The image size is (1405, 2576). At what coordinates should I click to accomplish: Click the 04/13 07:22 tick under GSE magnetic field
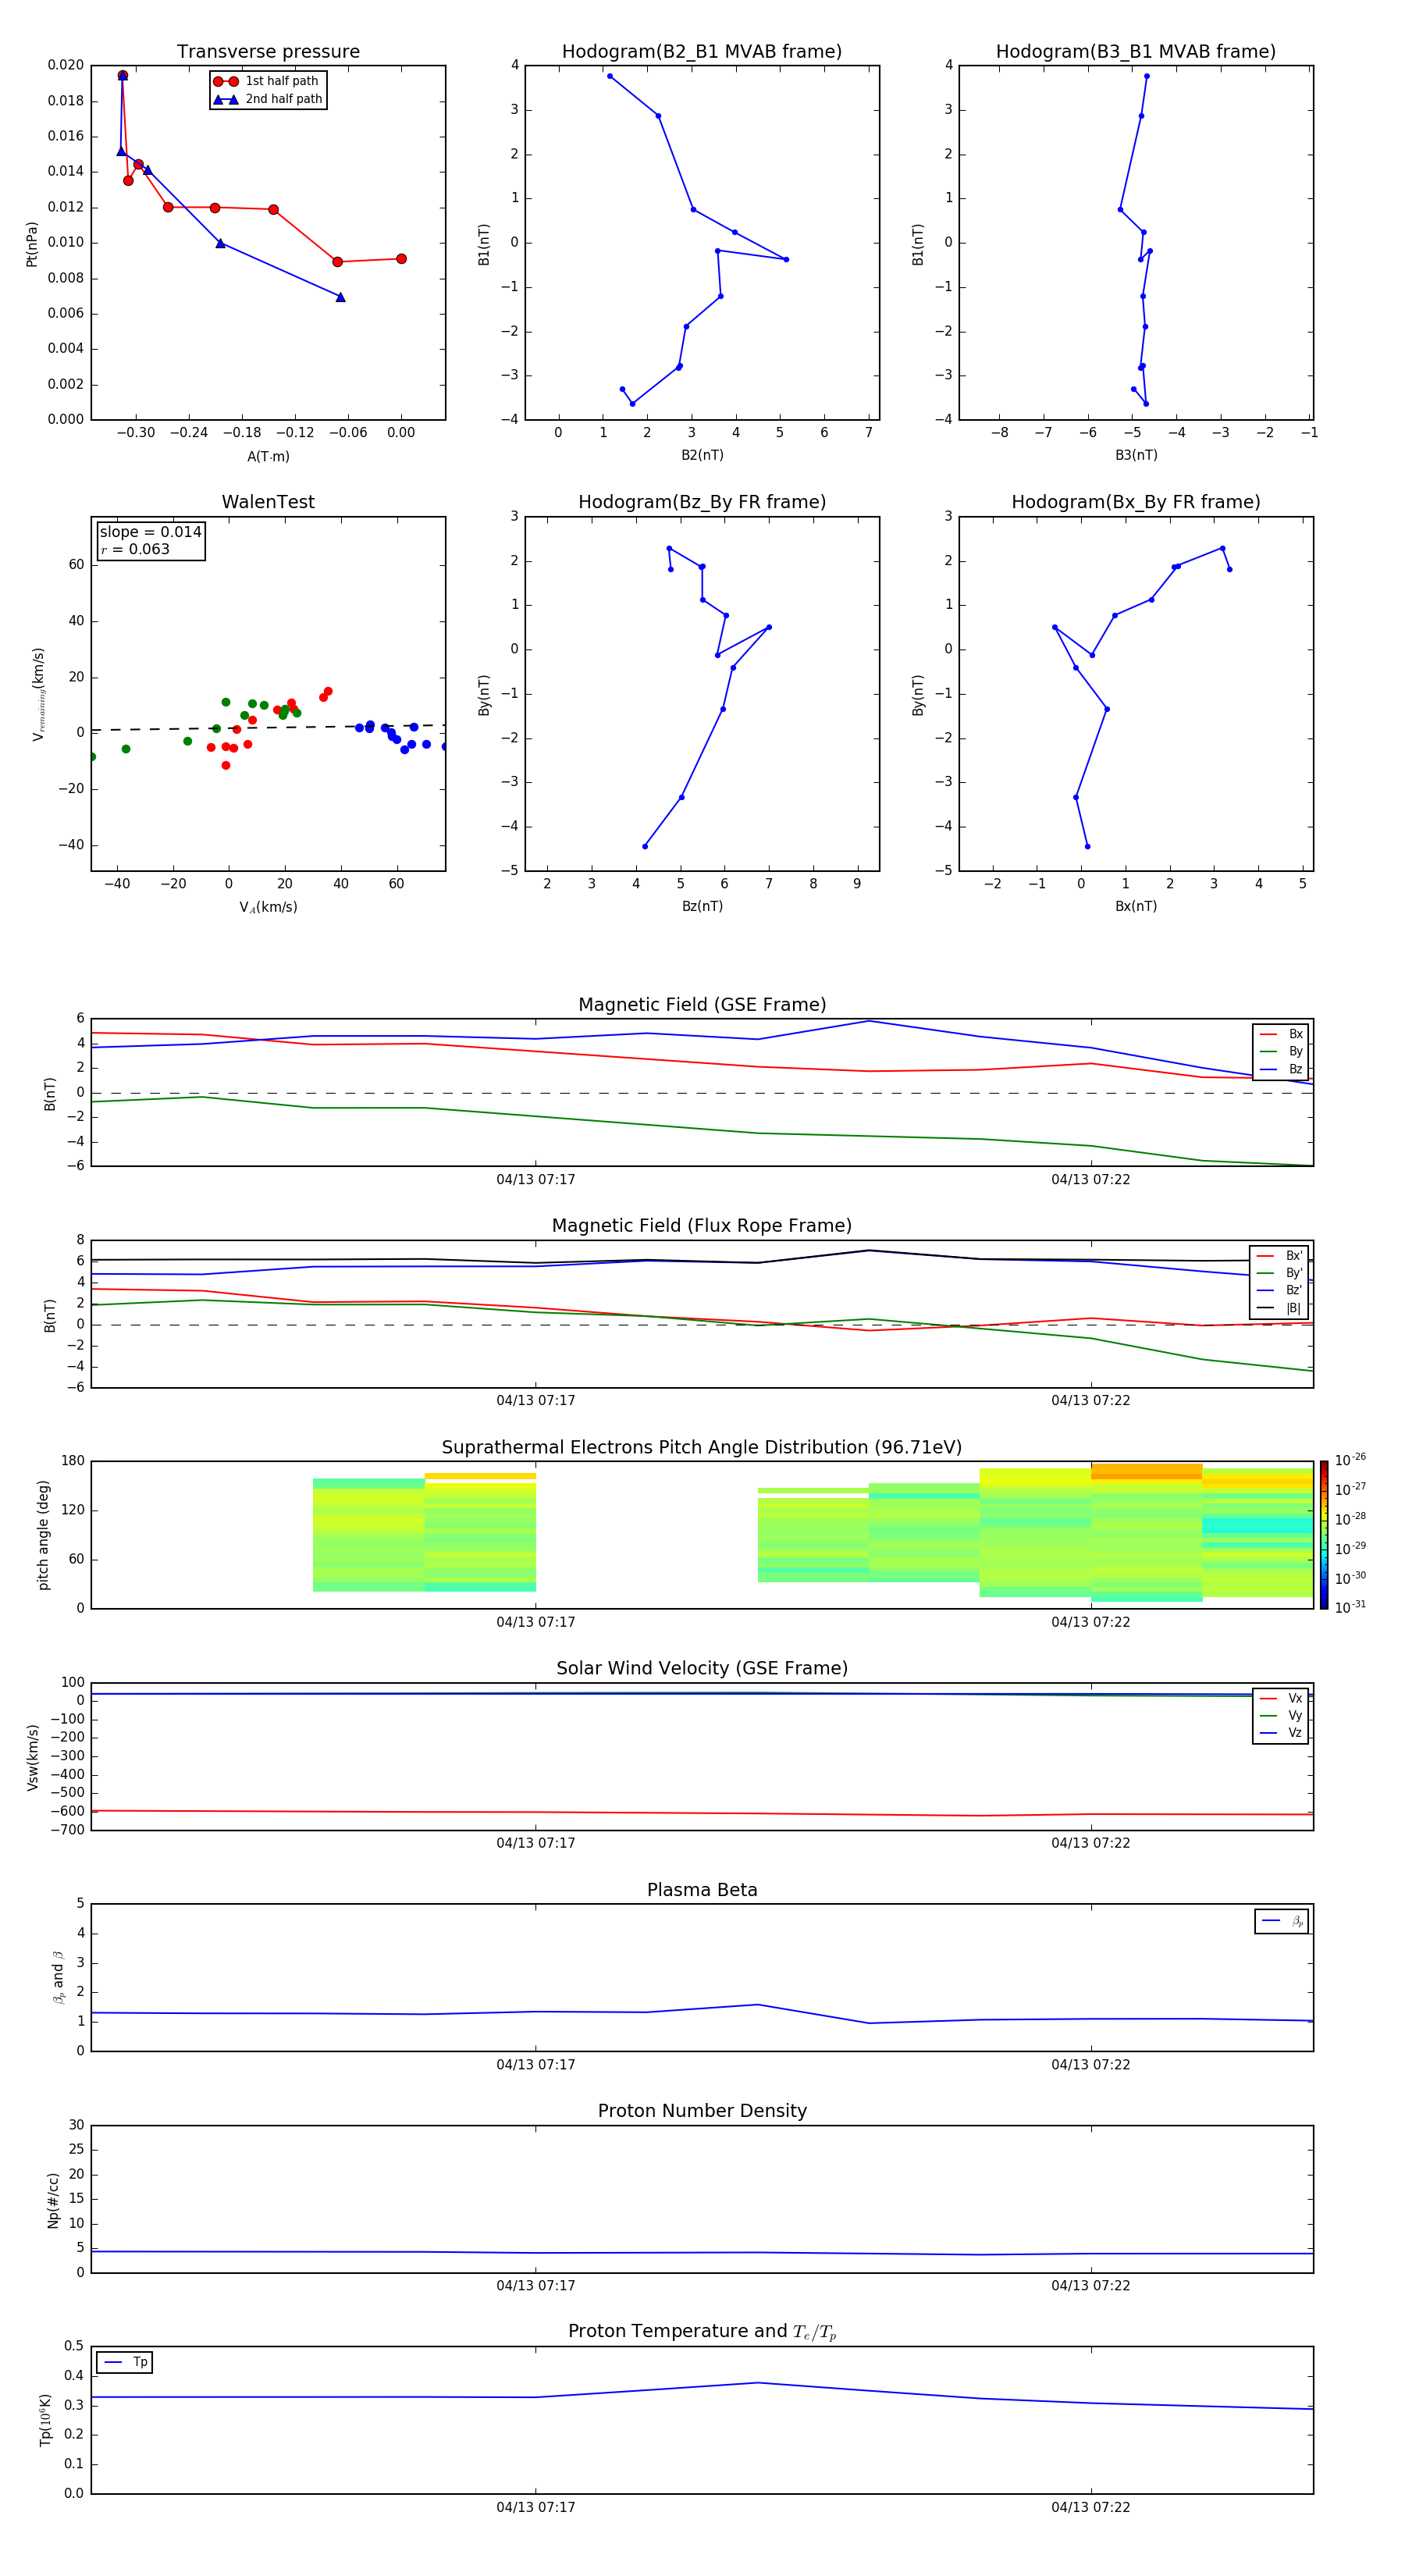pos(1091,1180)
